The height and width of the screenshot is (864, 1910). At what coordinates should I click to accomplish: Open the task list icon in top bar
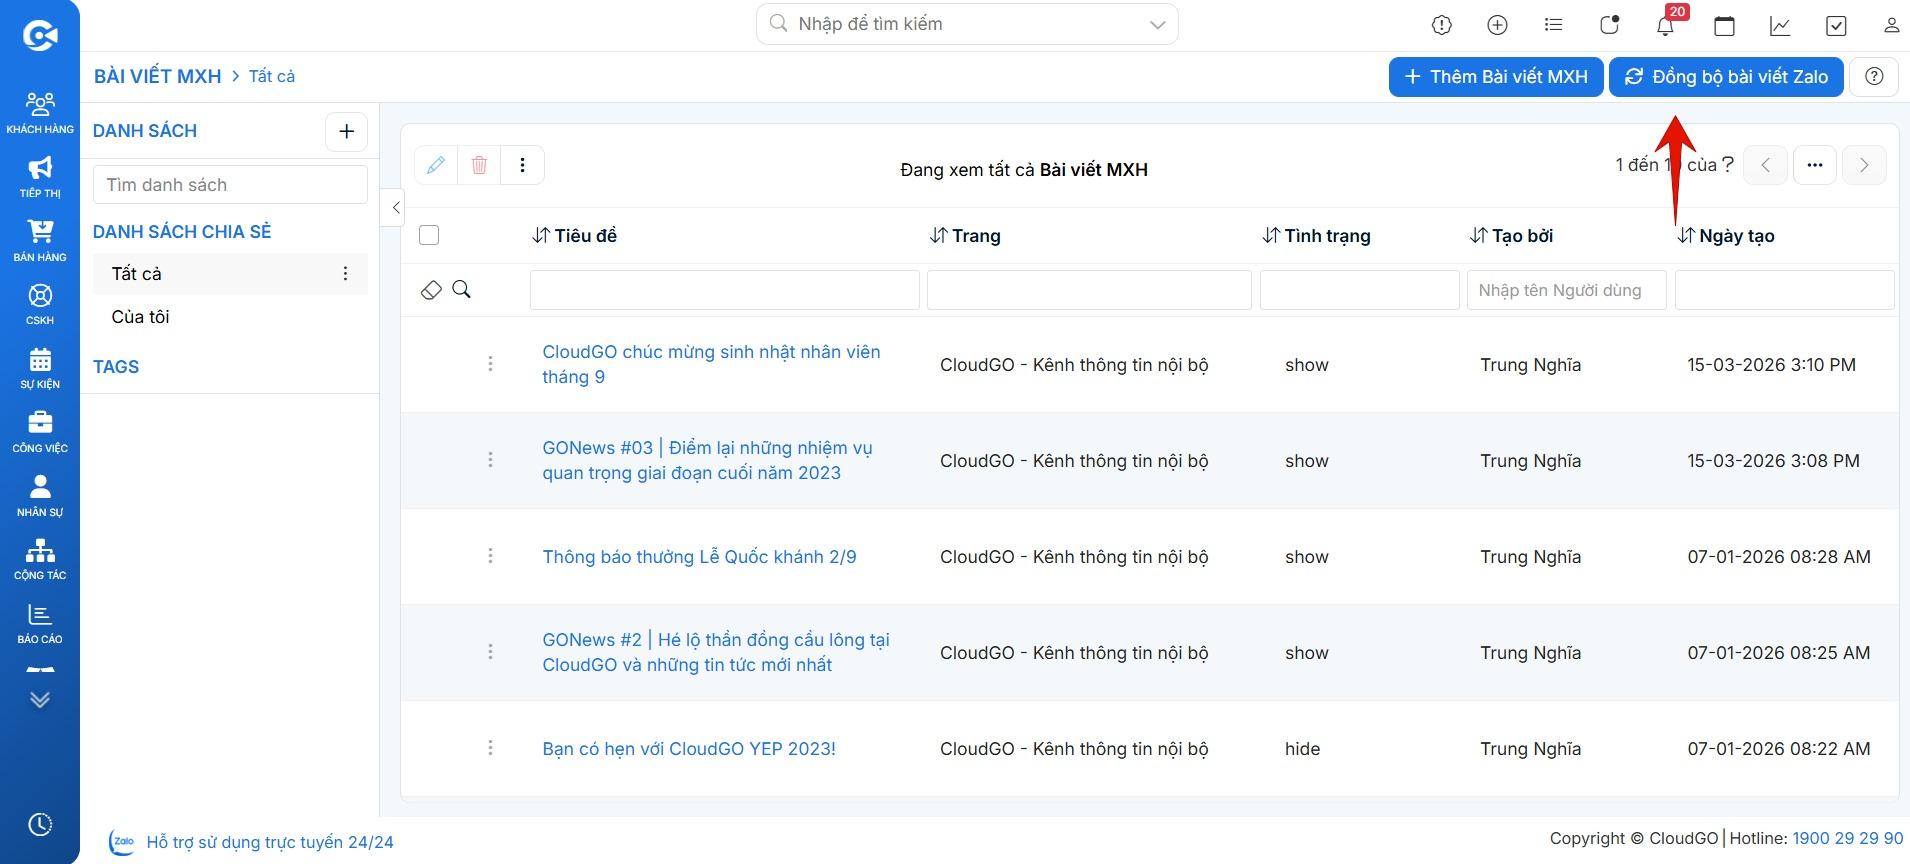coord(1553,25)
